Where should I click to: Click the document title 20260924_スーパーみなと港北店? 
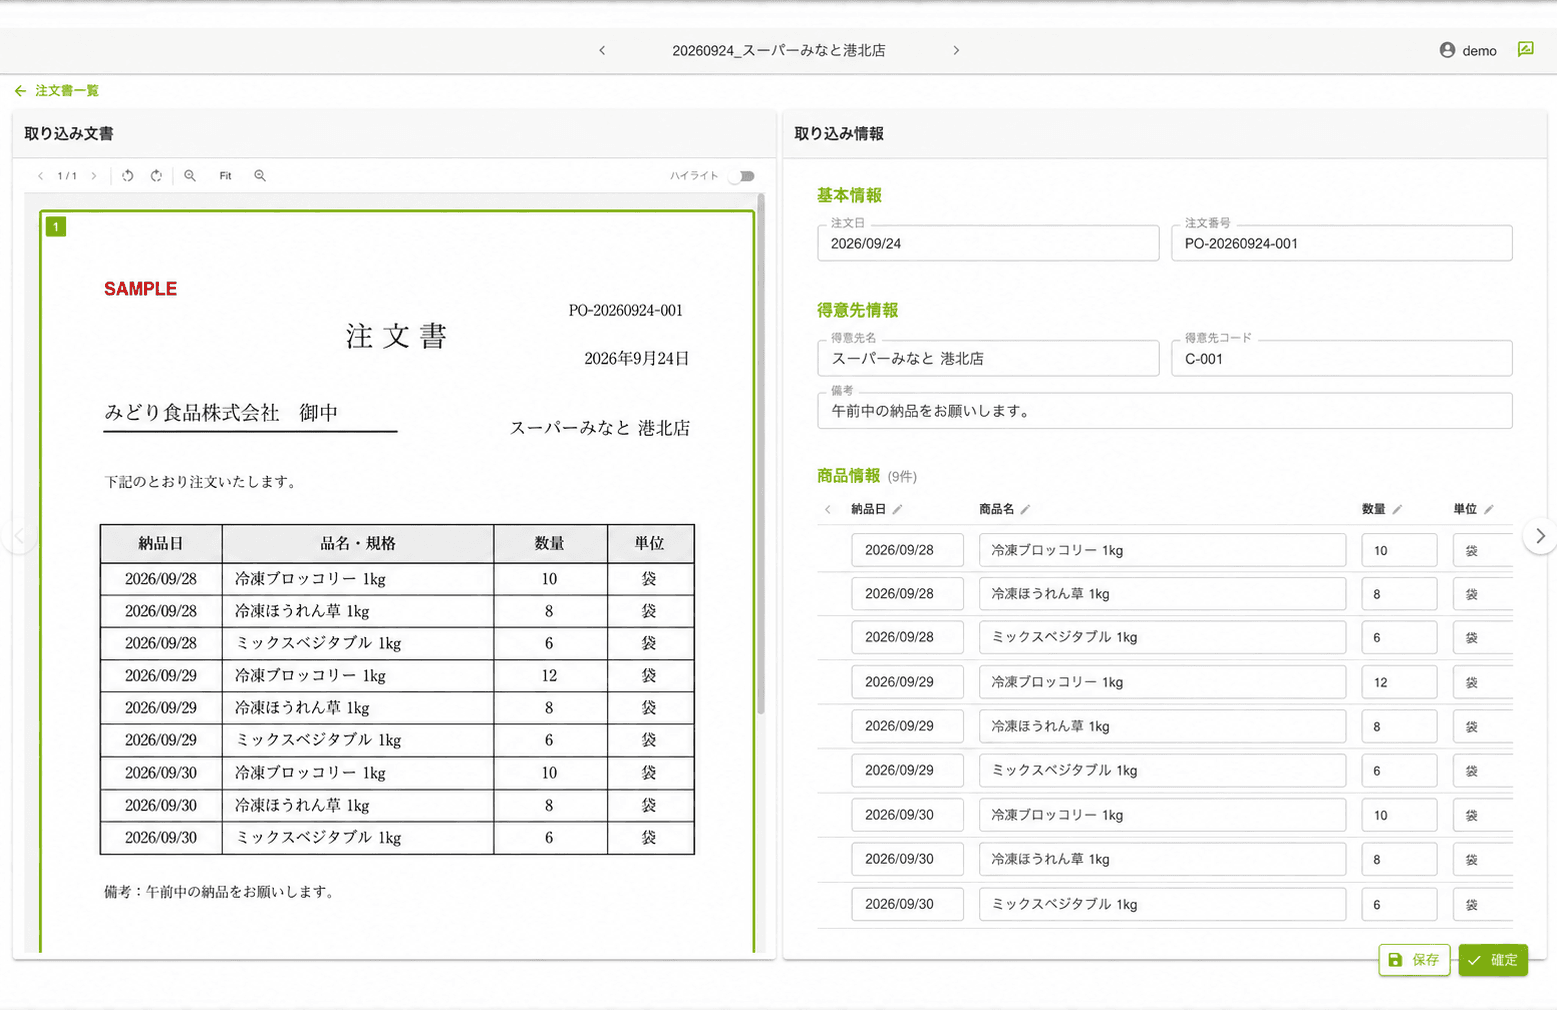779,50
